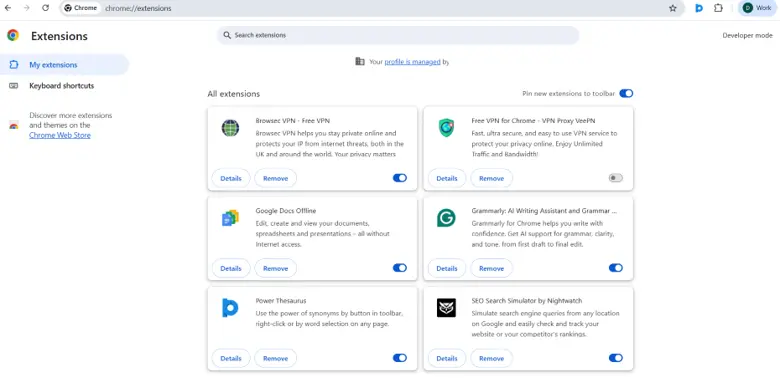
Task: Enable the Free VPN VeePN extension toggle
Action: 616,178
